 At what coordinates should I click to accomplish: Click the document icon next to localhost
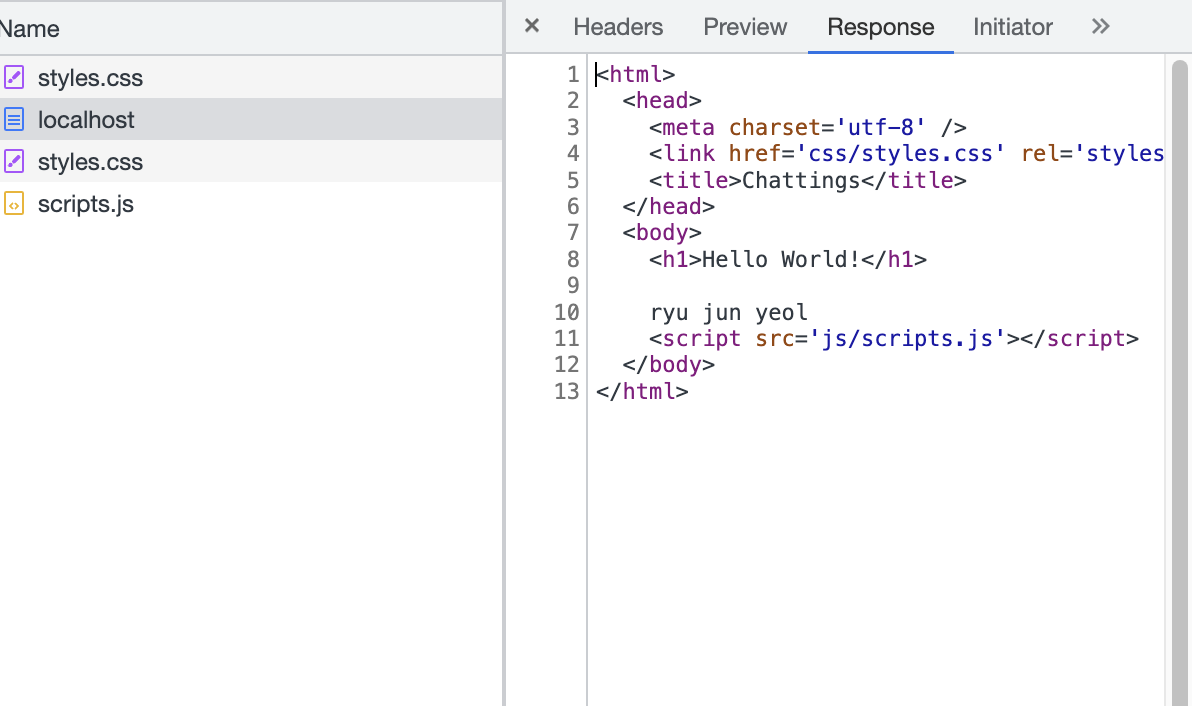tap(14, 119)
